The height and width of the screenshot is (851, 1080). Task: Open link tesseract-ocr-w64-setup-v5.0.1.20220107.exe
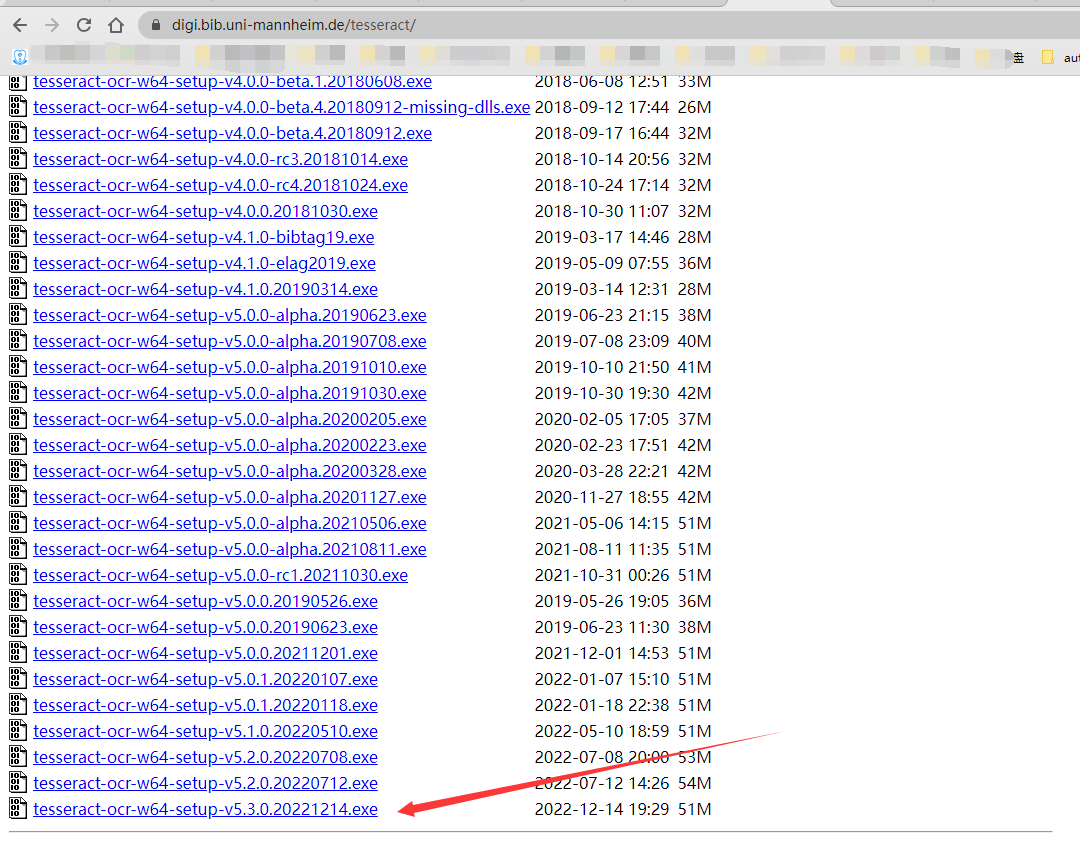[205, 679]
